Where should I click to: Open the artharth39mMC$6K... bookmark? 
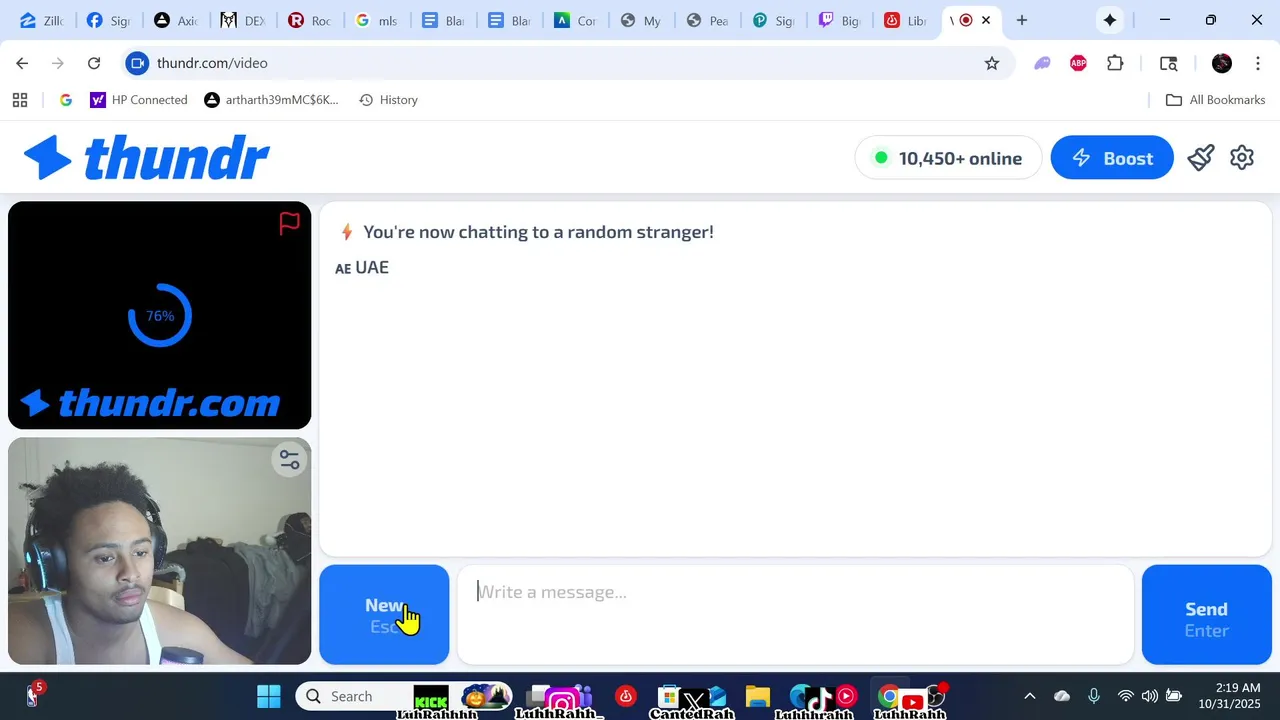(271, 100)
